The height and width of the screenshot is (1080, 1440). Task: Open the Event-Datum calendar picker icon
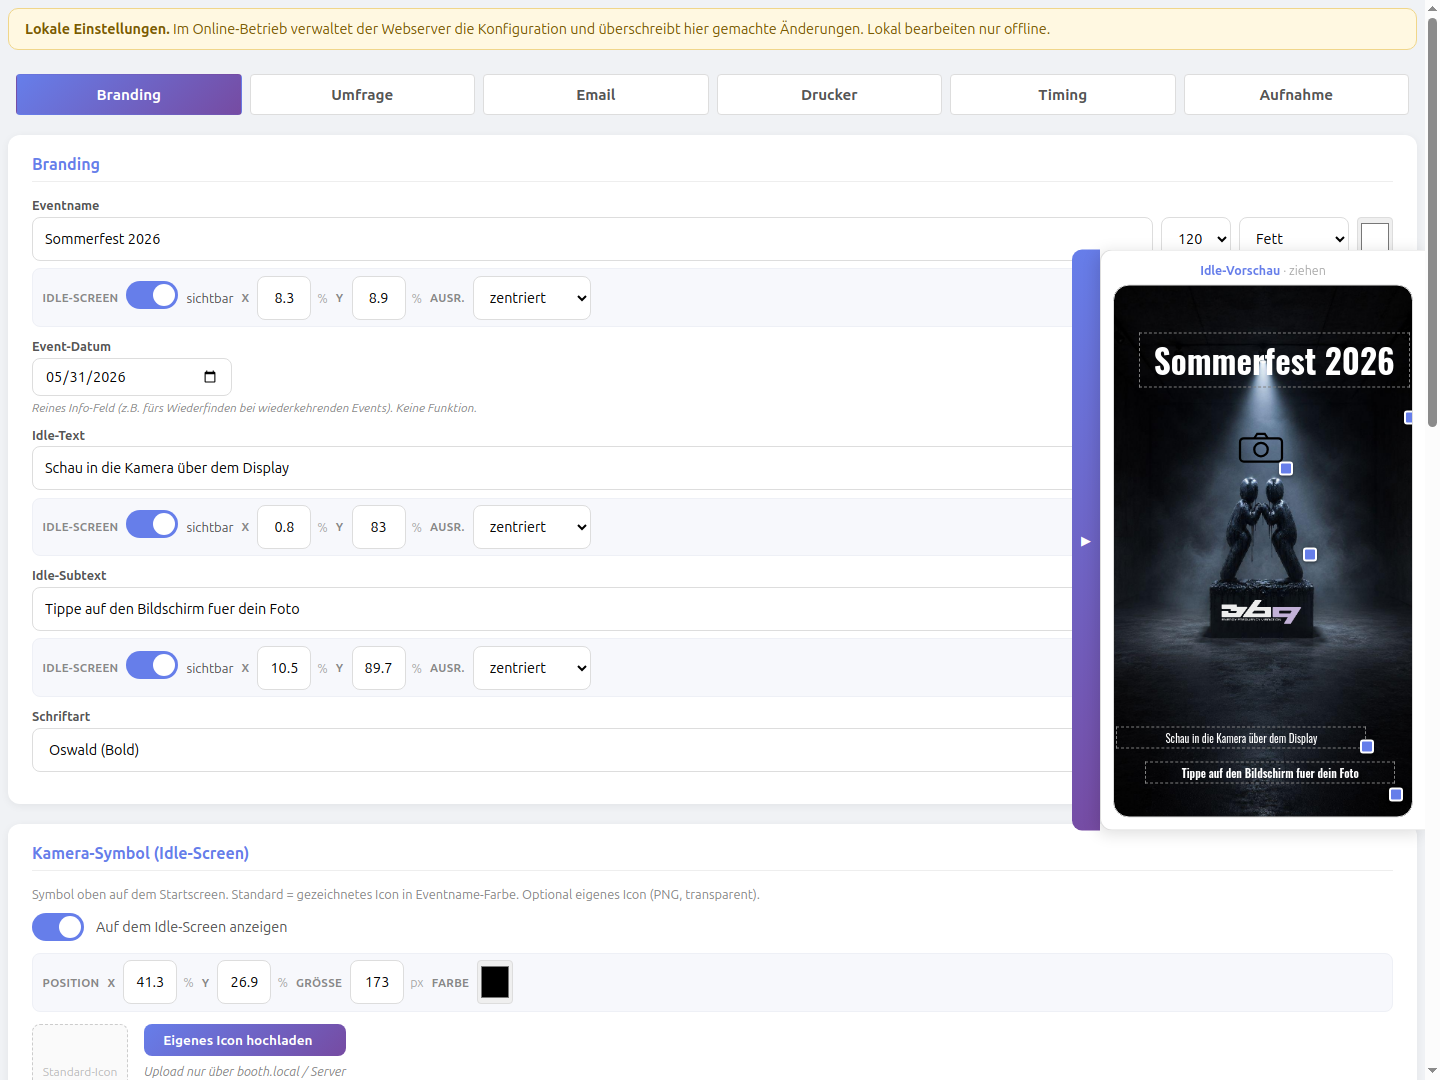click(x=210, y=377)
